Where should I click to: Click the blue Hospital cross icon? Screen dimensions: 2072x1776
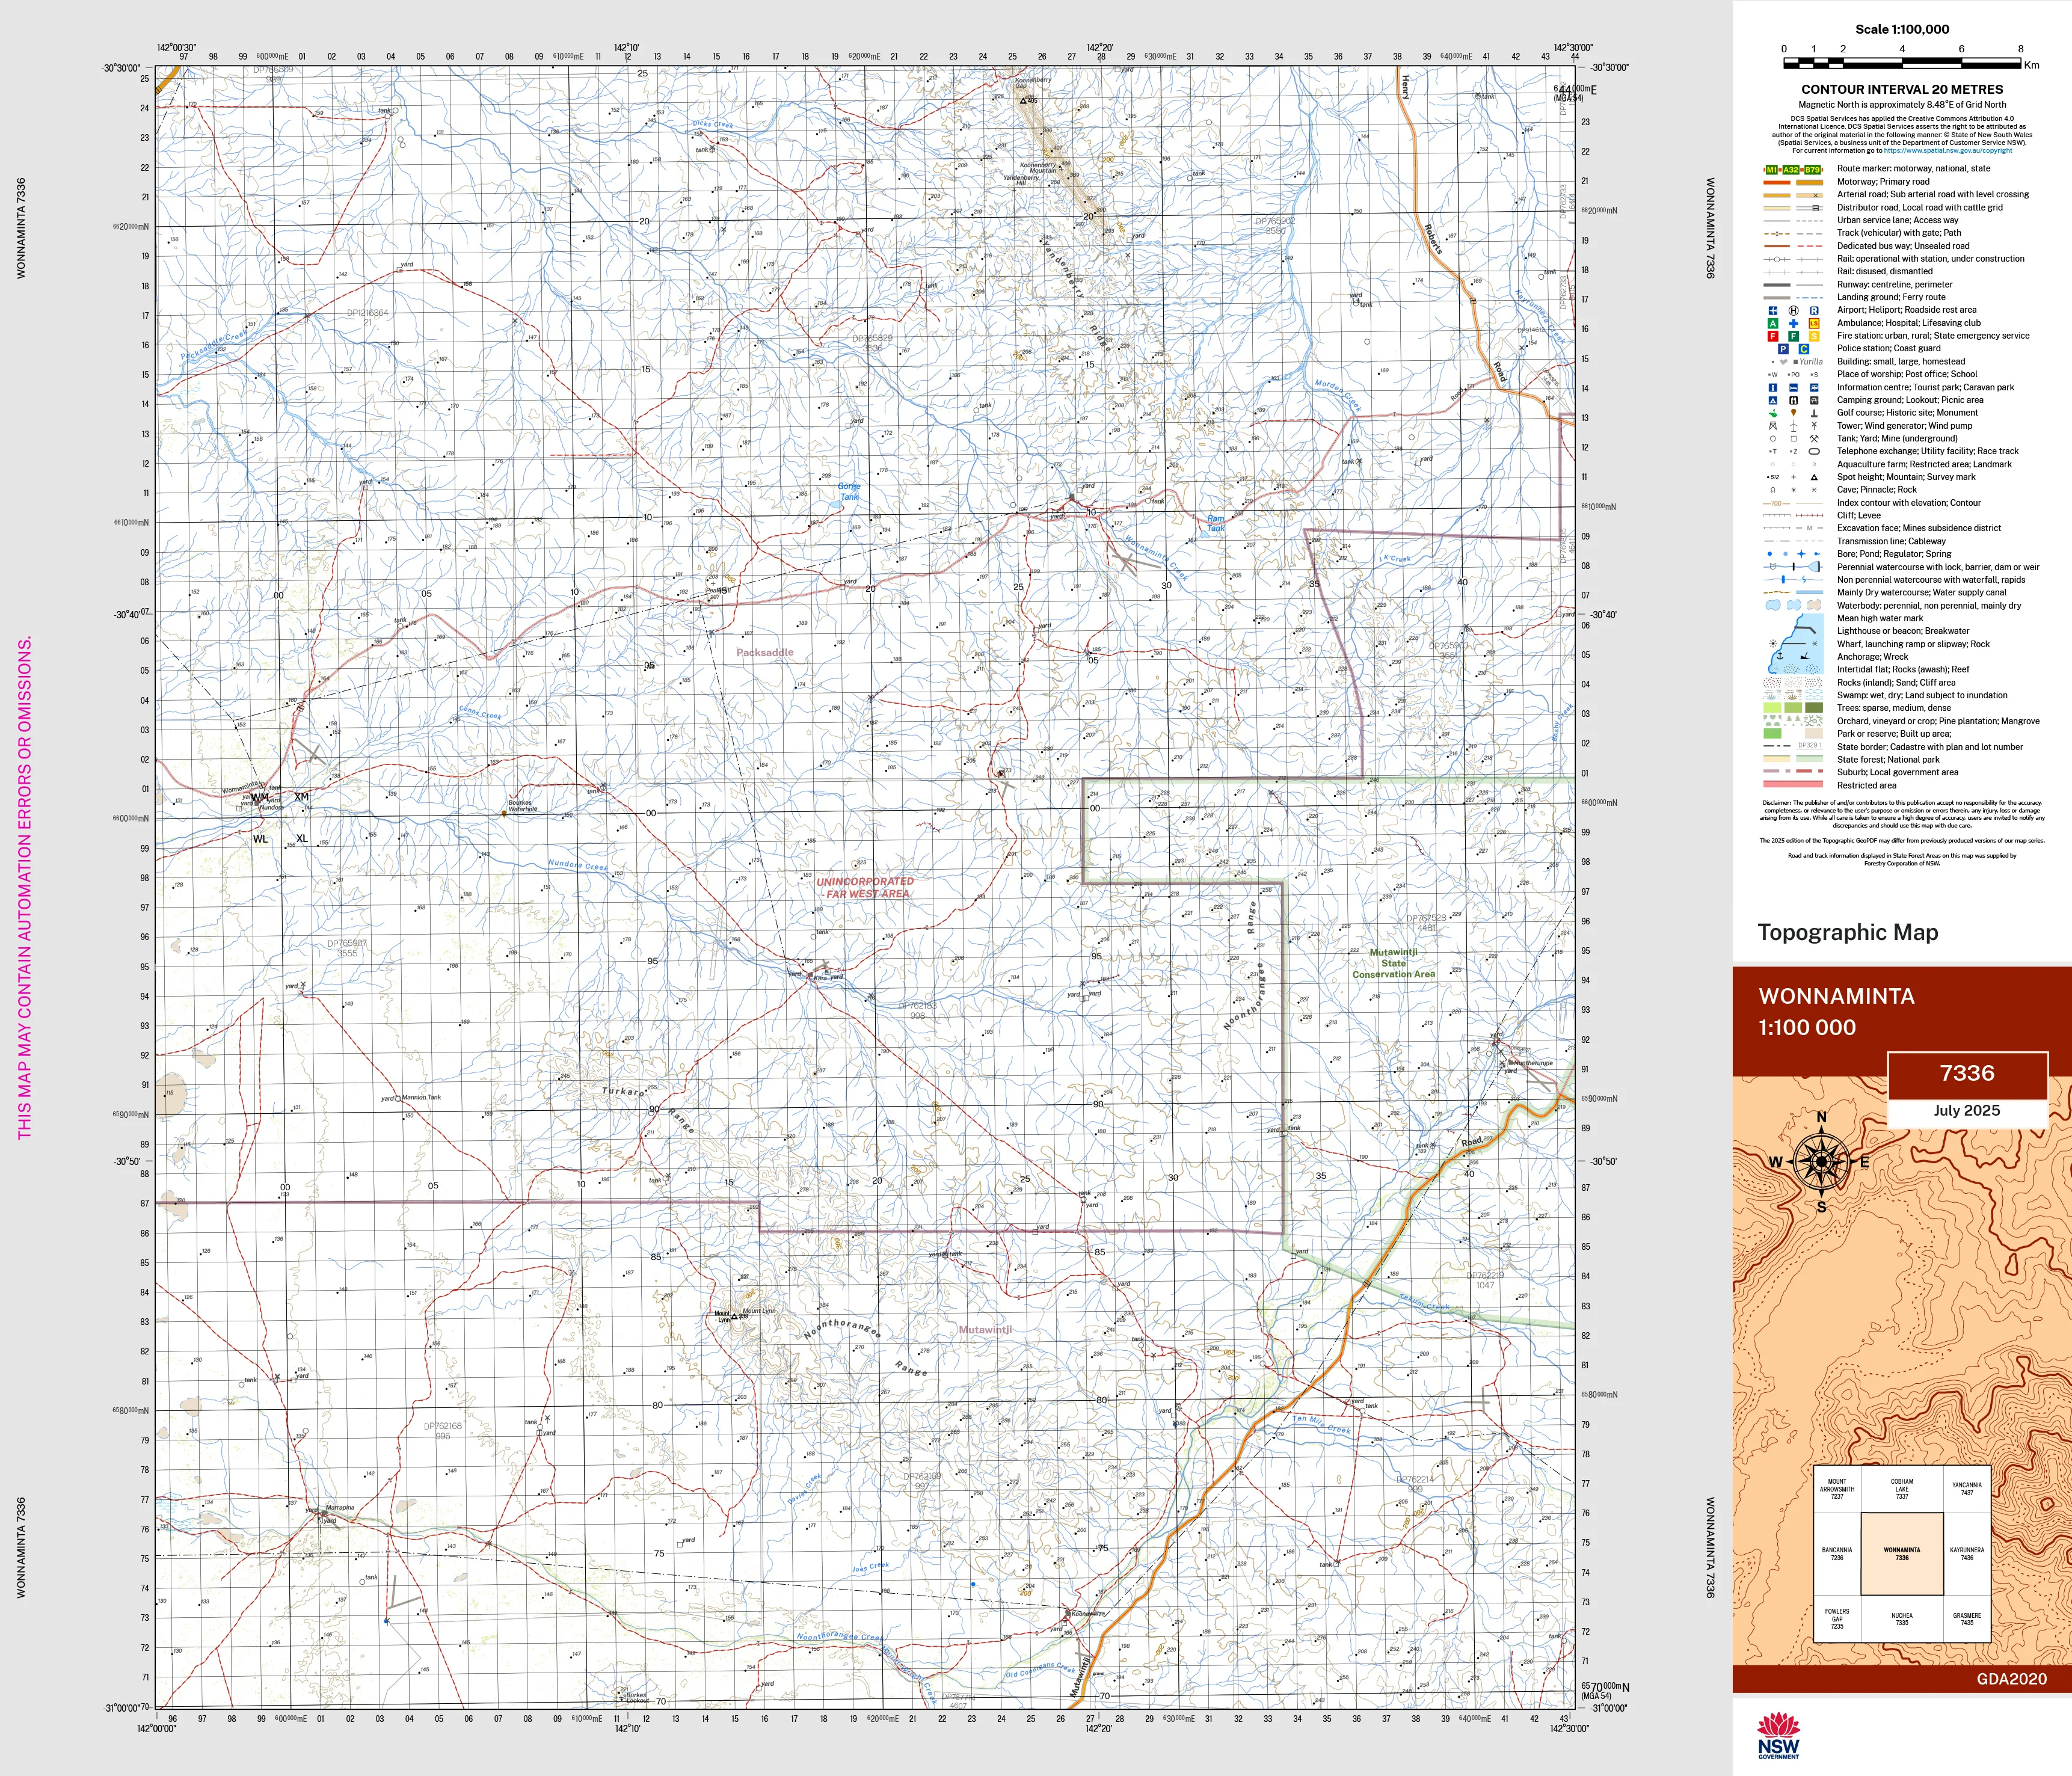click(1793, 324)
